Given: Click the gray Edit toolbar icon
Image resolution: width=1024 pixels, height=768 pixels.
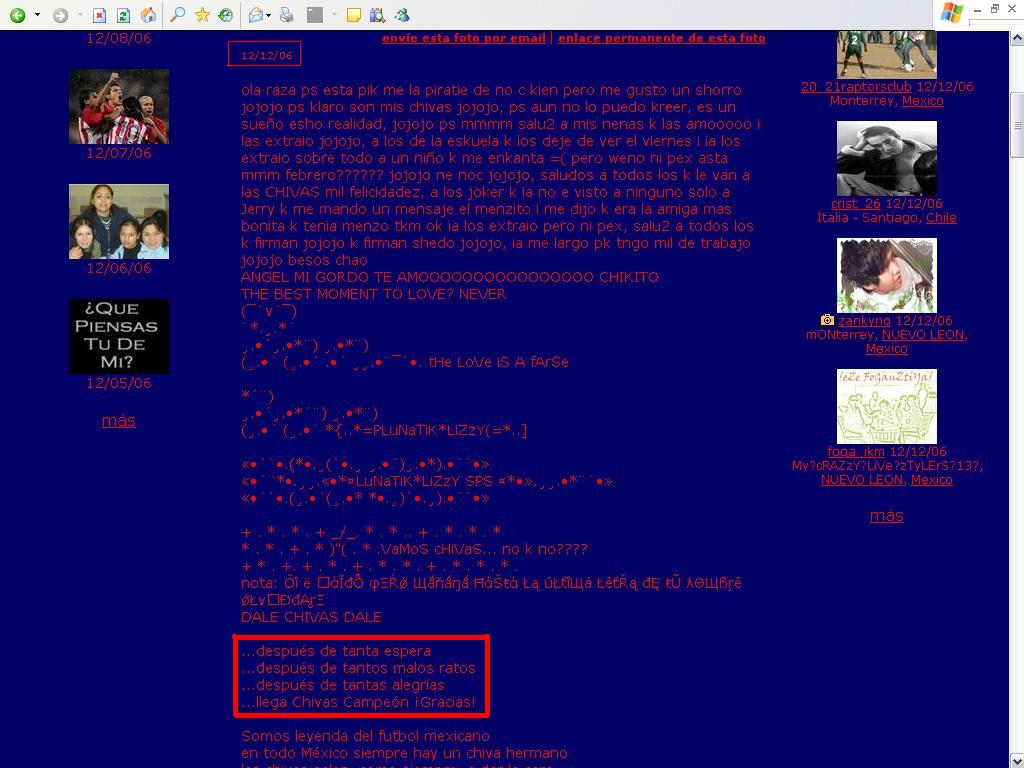Looking at the screenshot, I should [x=315, y=15].
